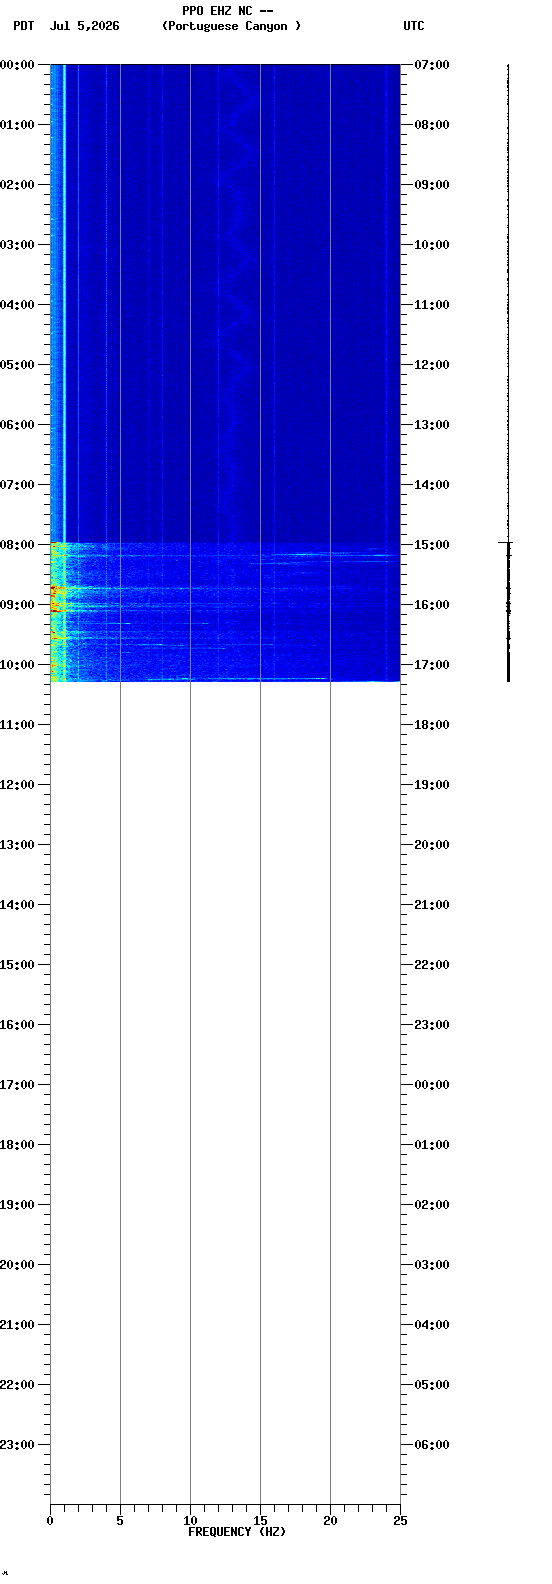The image size is (552, 1584).
Task: Click the UTC '12:00' time label
Action: 432,365
